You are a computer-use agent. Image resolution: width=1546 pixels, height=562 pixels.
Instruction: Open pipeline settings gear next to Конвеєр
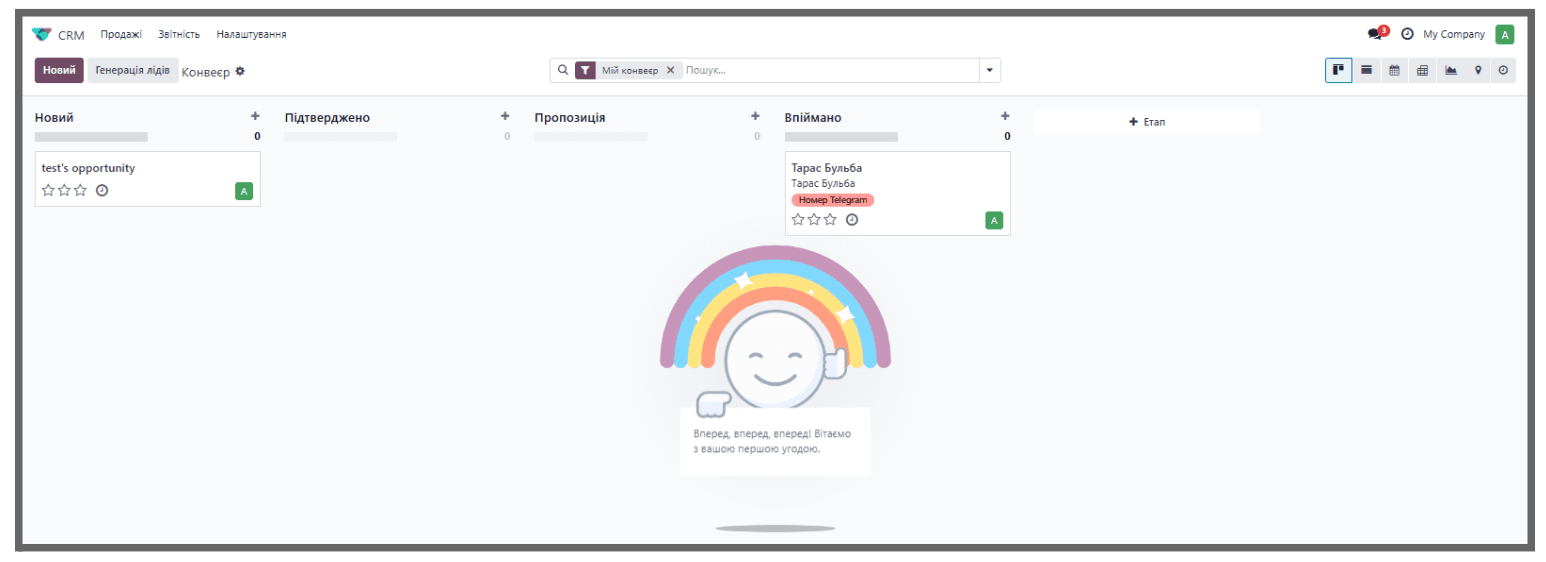(240, 71)
